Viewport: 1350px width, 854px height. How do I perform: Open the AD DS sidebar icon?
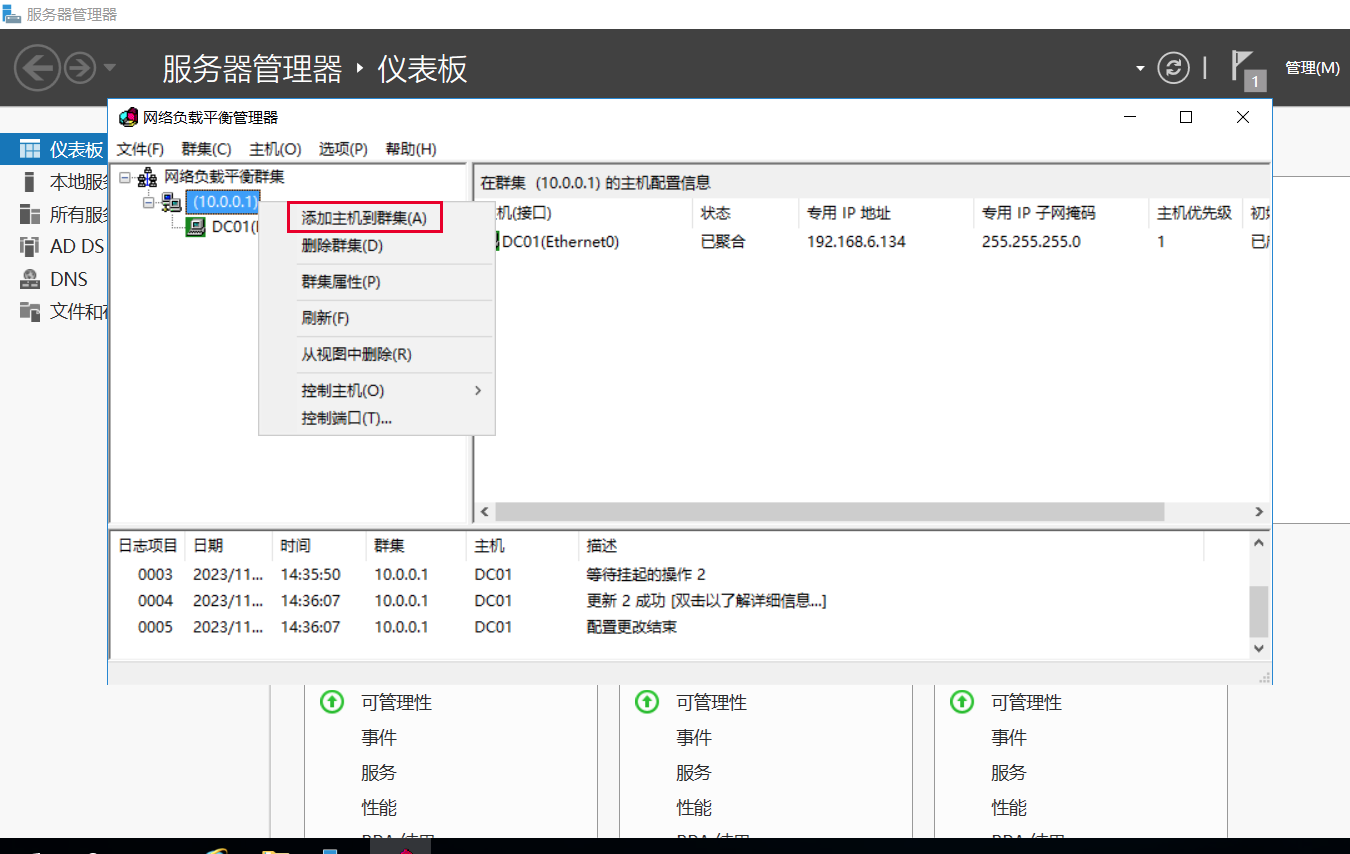click(30, 246)
